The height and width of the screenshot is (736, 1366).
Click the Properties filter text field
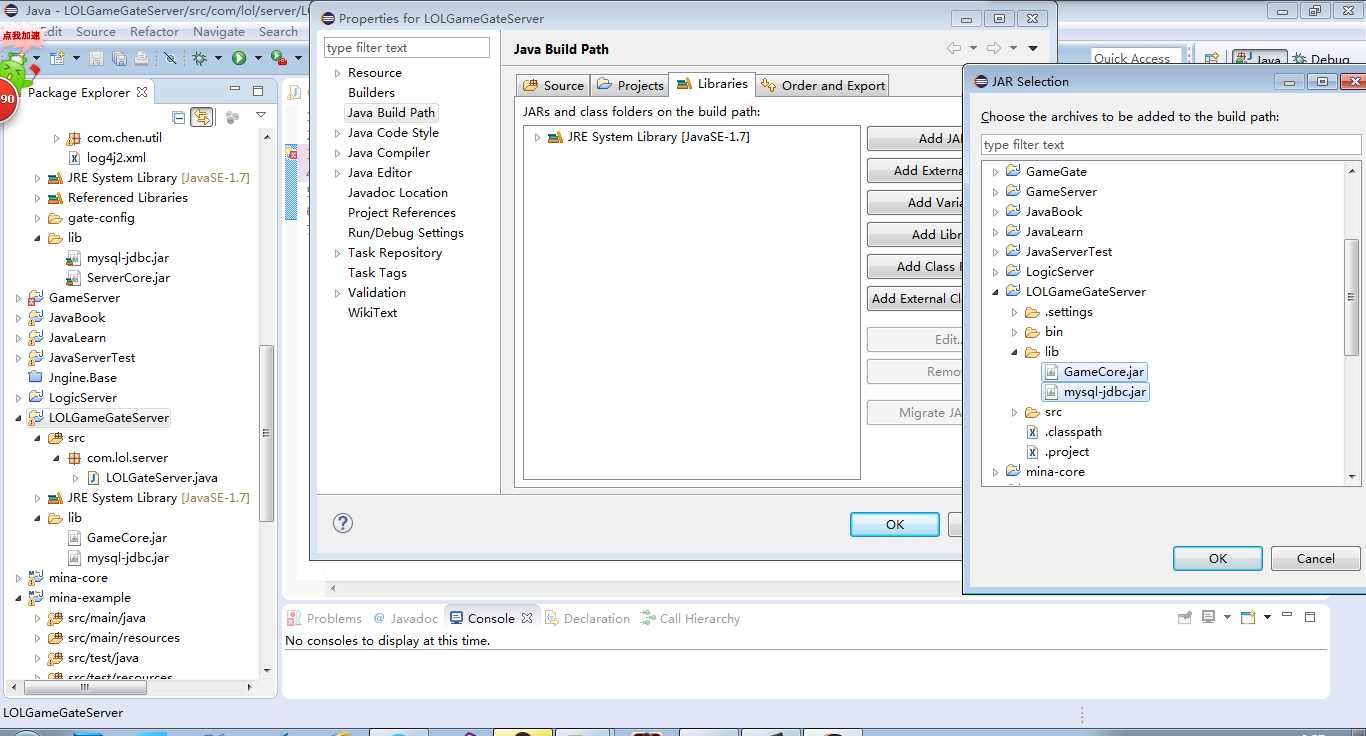click(407, 48)
